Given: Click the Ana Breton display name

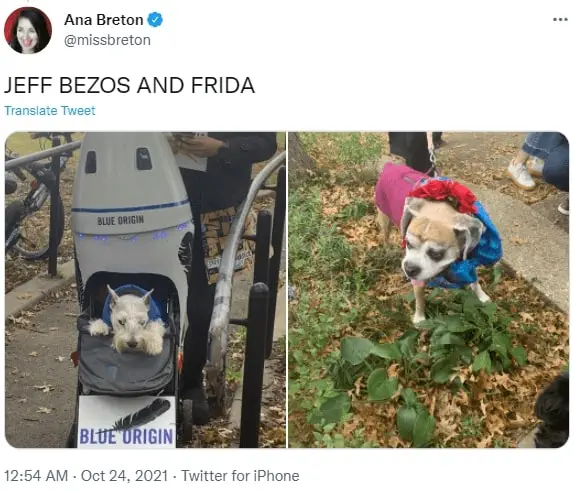Looking at the screenshot, I should tap(104, 20).
